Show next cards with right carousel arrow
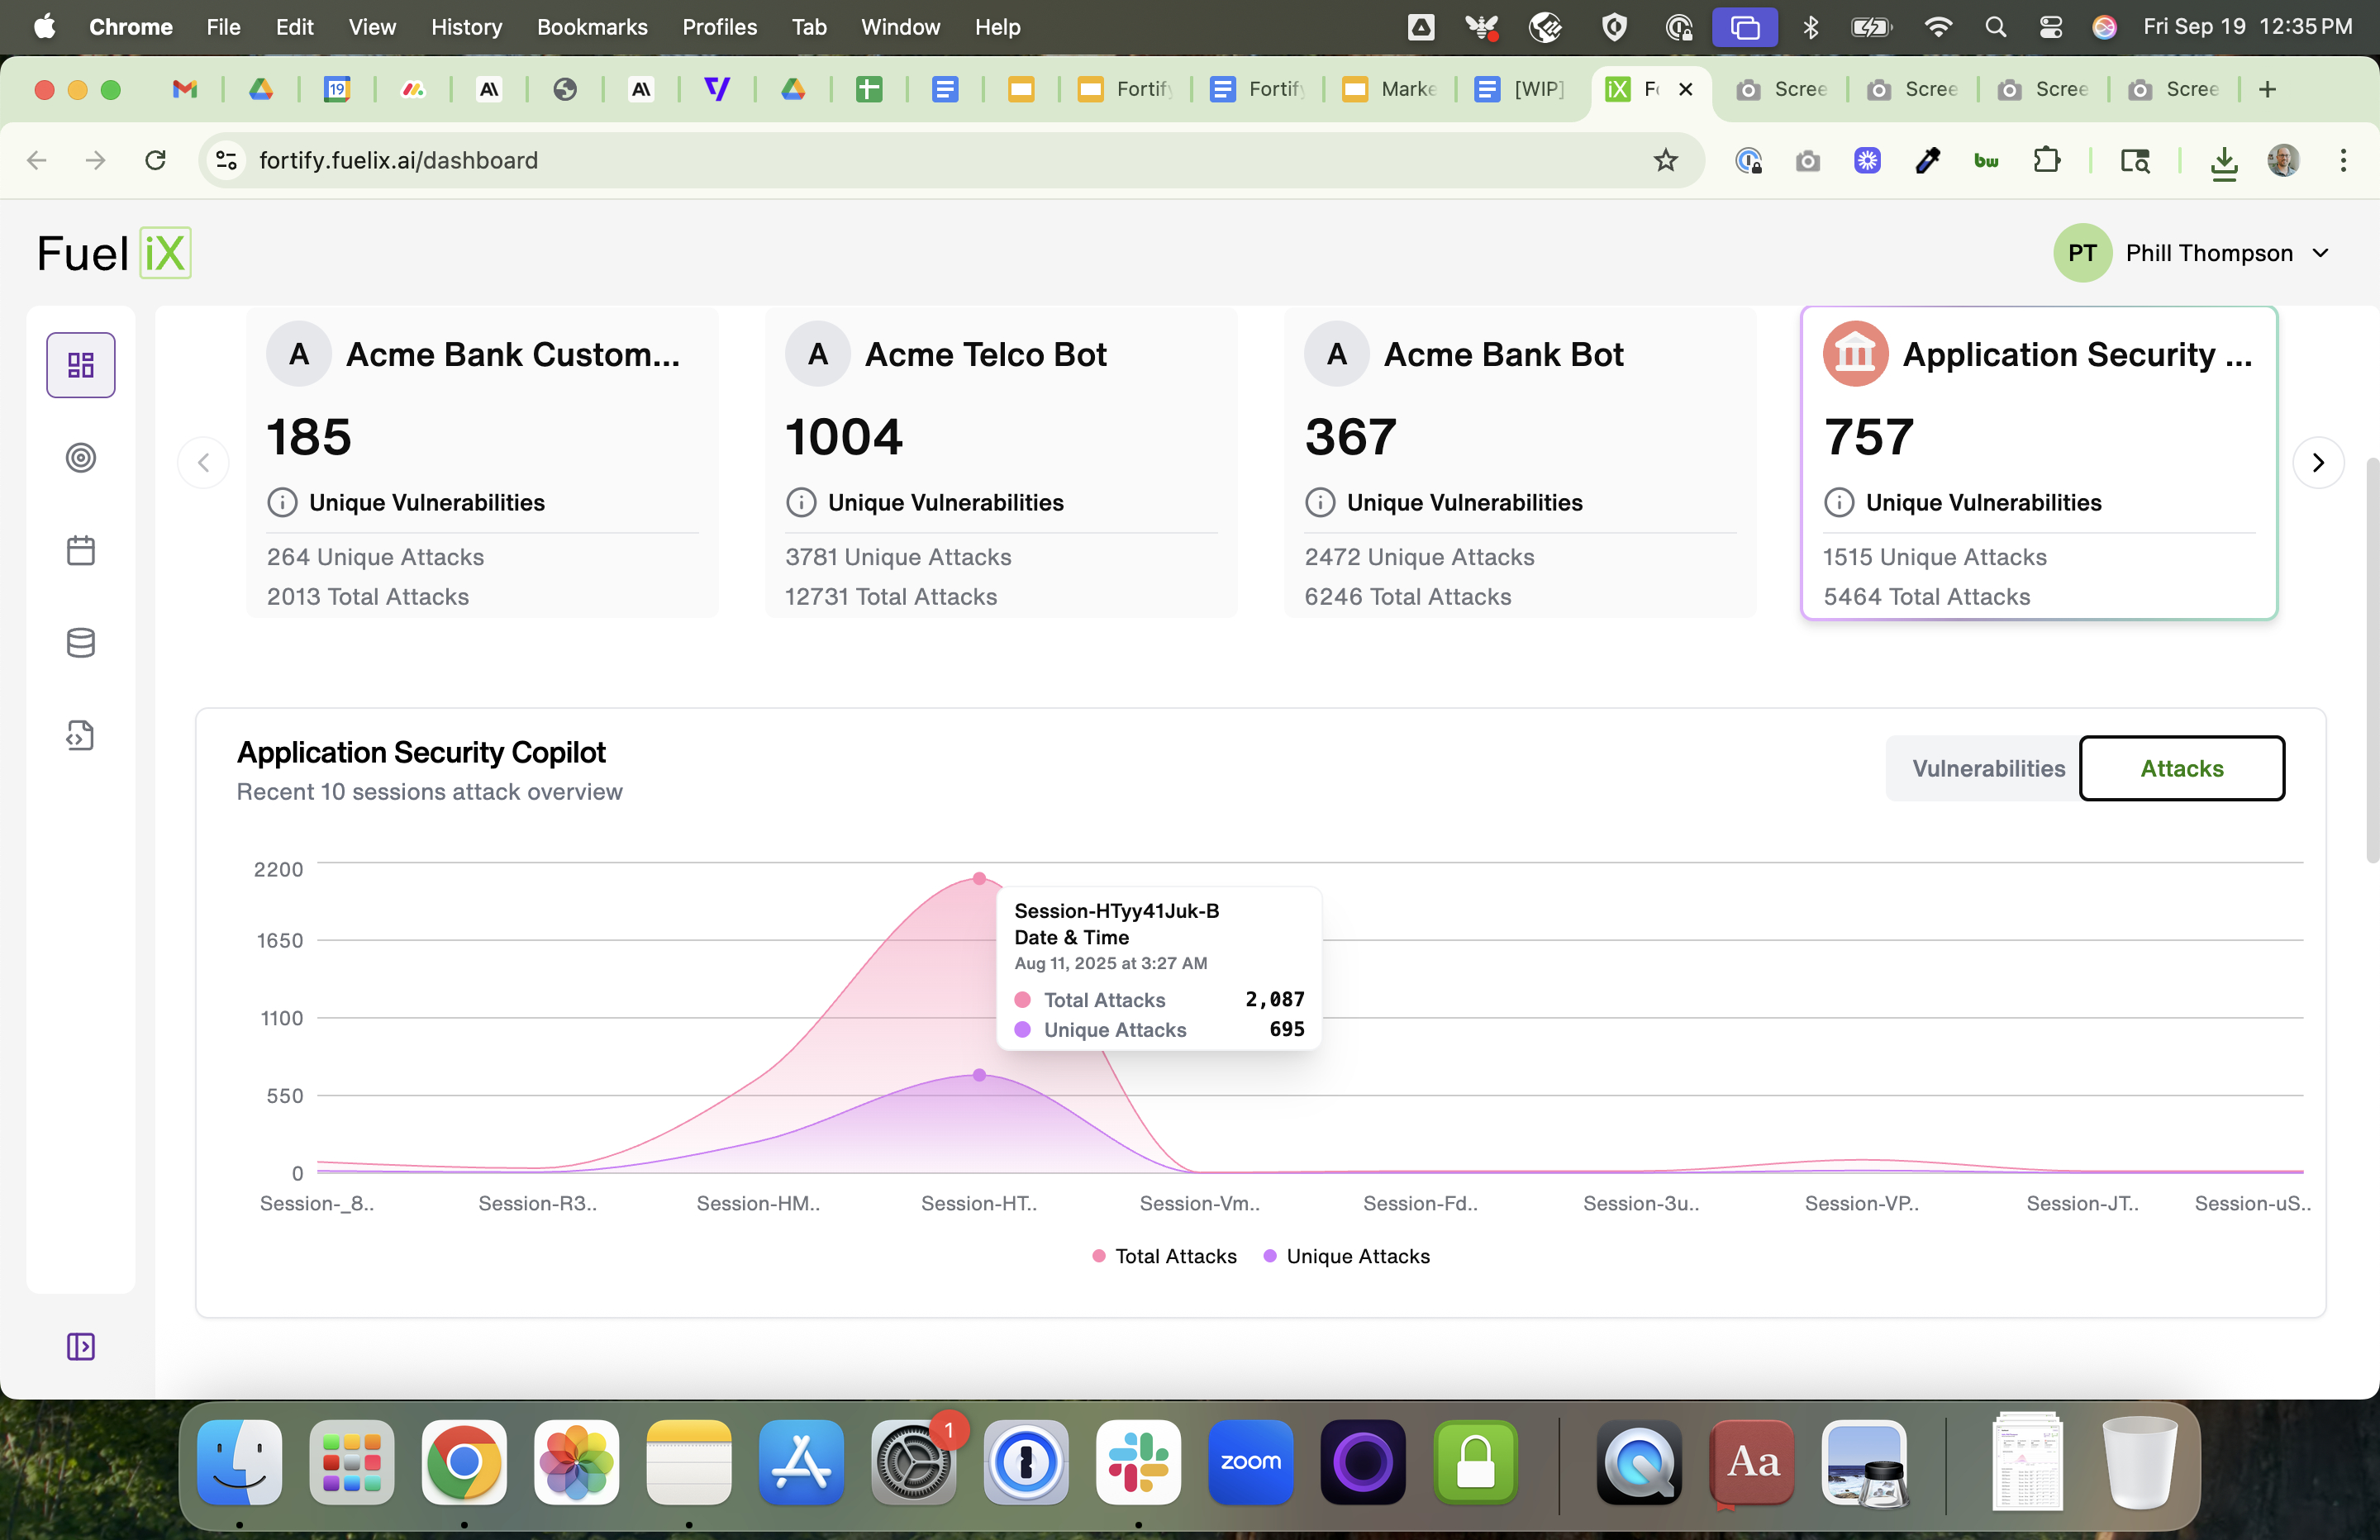This screenshot has width=2380, height=1540. pos(2318,462)
